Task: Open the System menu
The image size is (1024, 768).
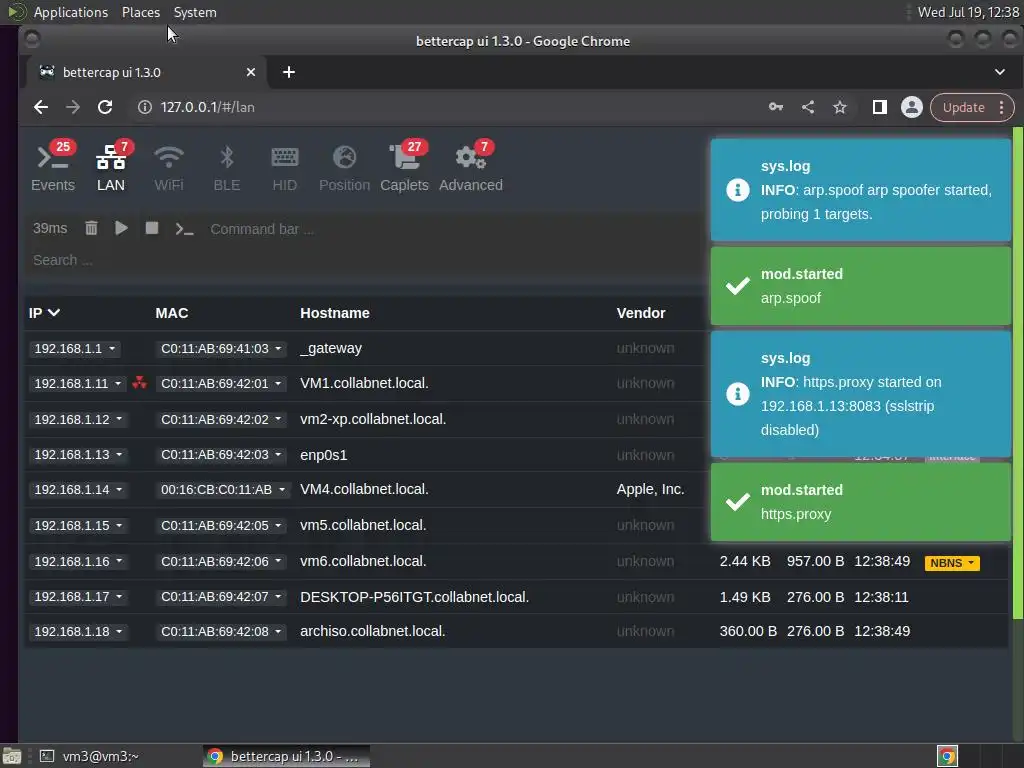Action: pyautogui.click(x=195, y=12)
